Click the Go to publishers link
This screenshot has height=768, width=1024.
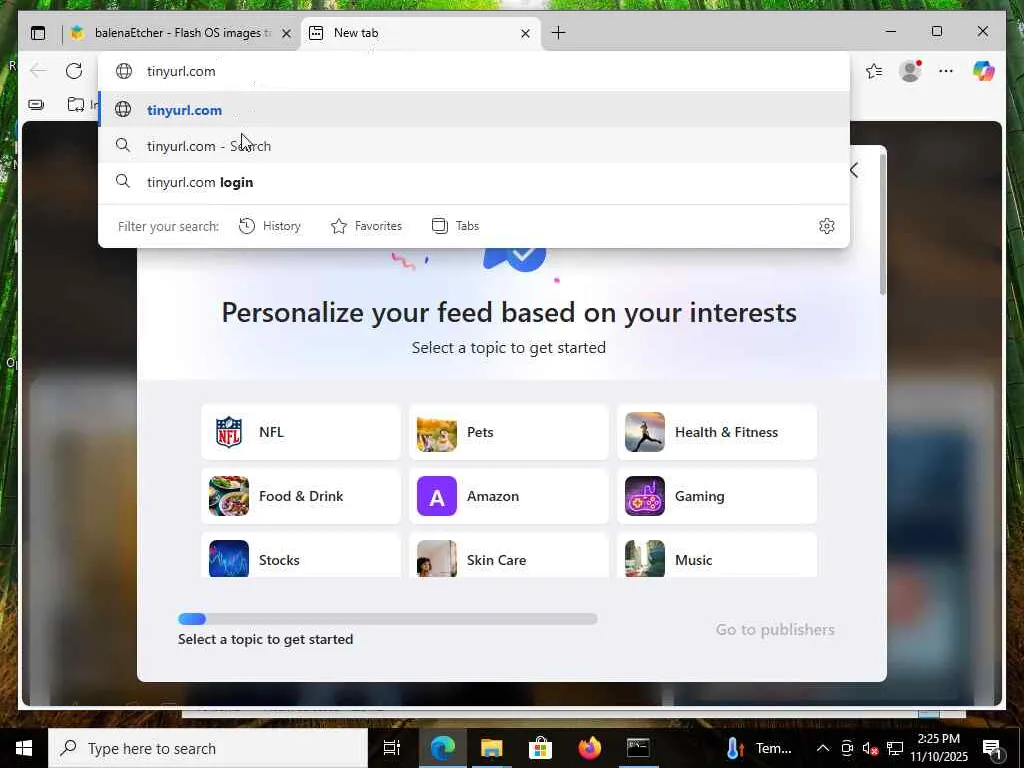tap(775, 630)
